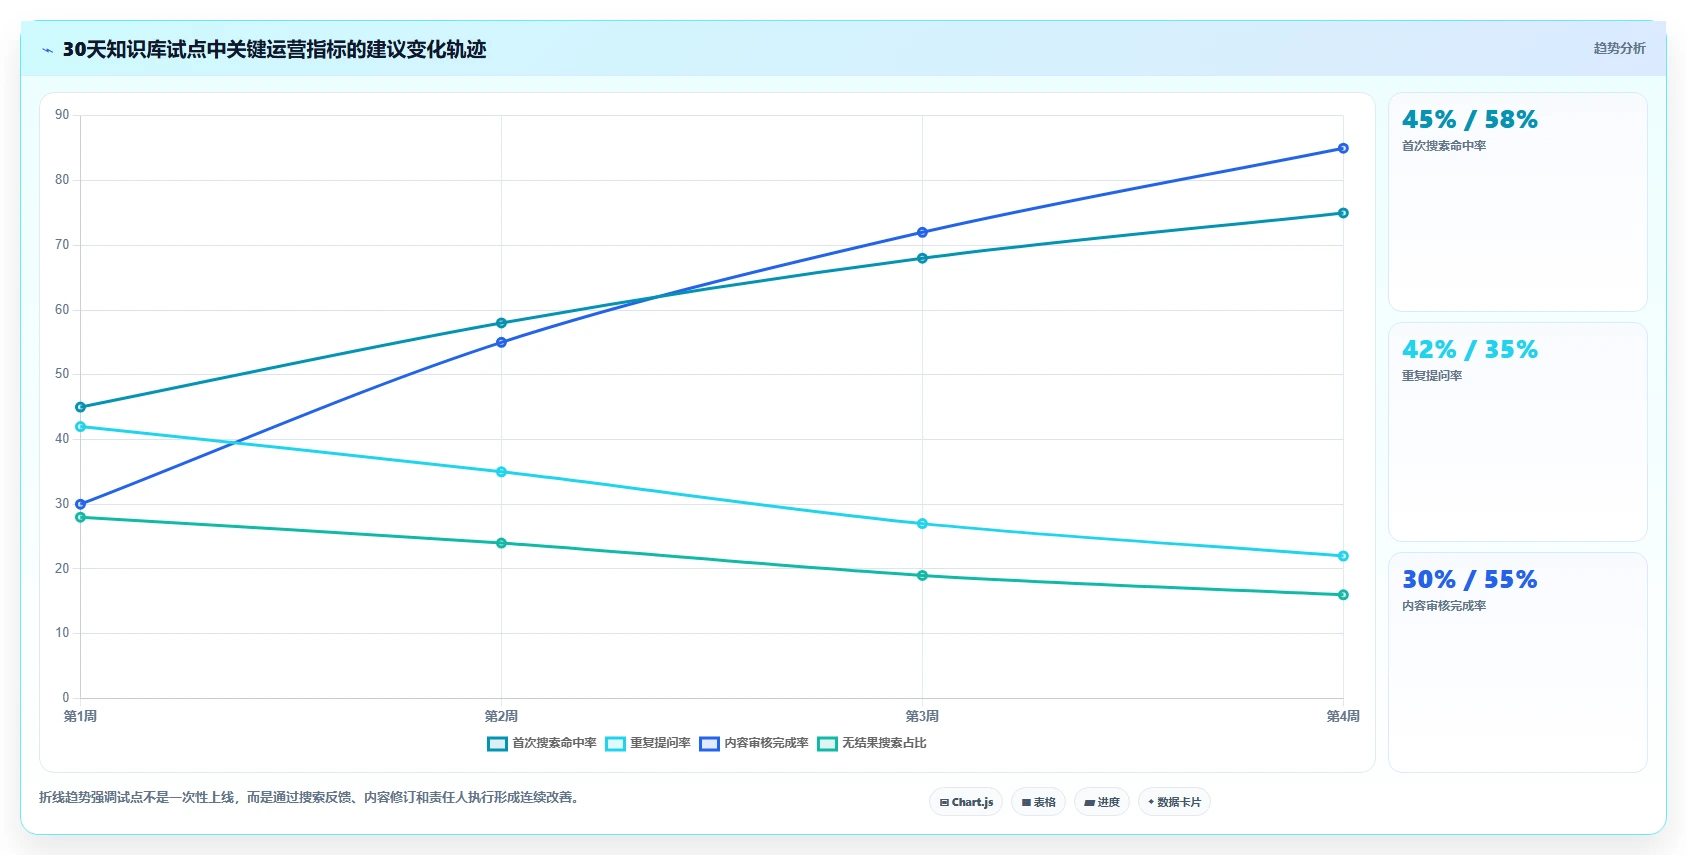Click 重复提问率 data point at 第4周
1687x855 pixels.
[x=1343, y=556]
